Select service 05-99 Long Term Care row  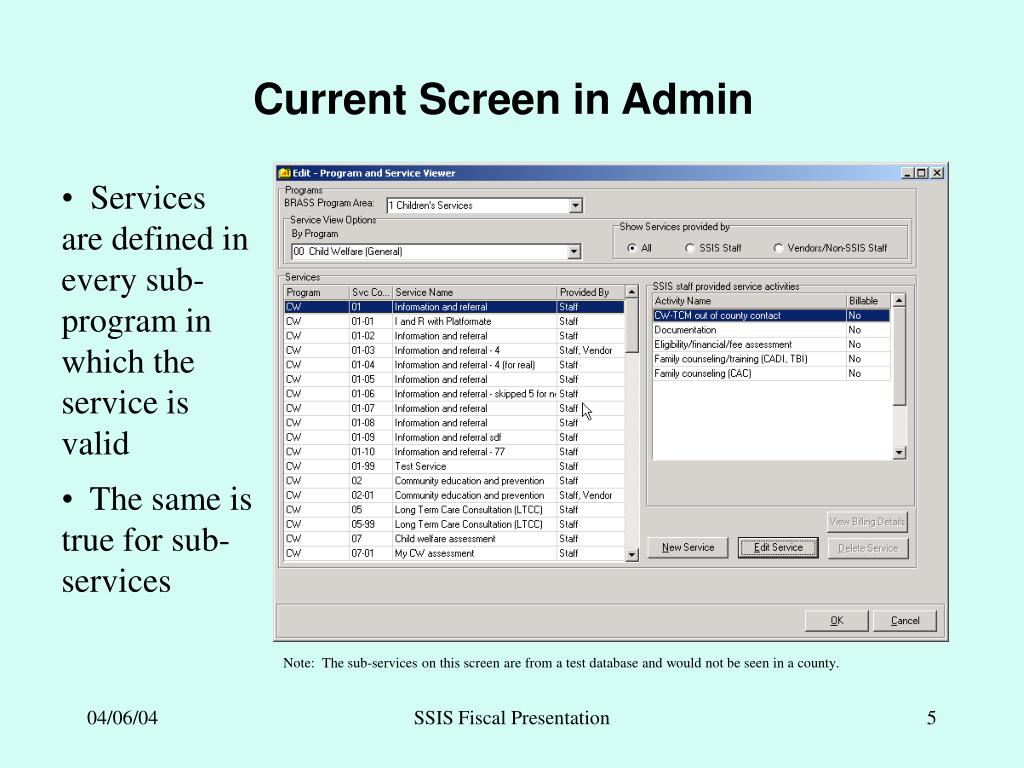pyautogui.click(x=455, y=524)
